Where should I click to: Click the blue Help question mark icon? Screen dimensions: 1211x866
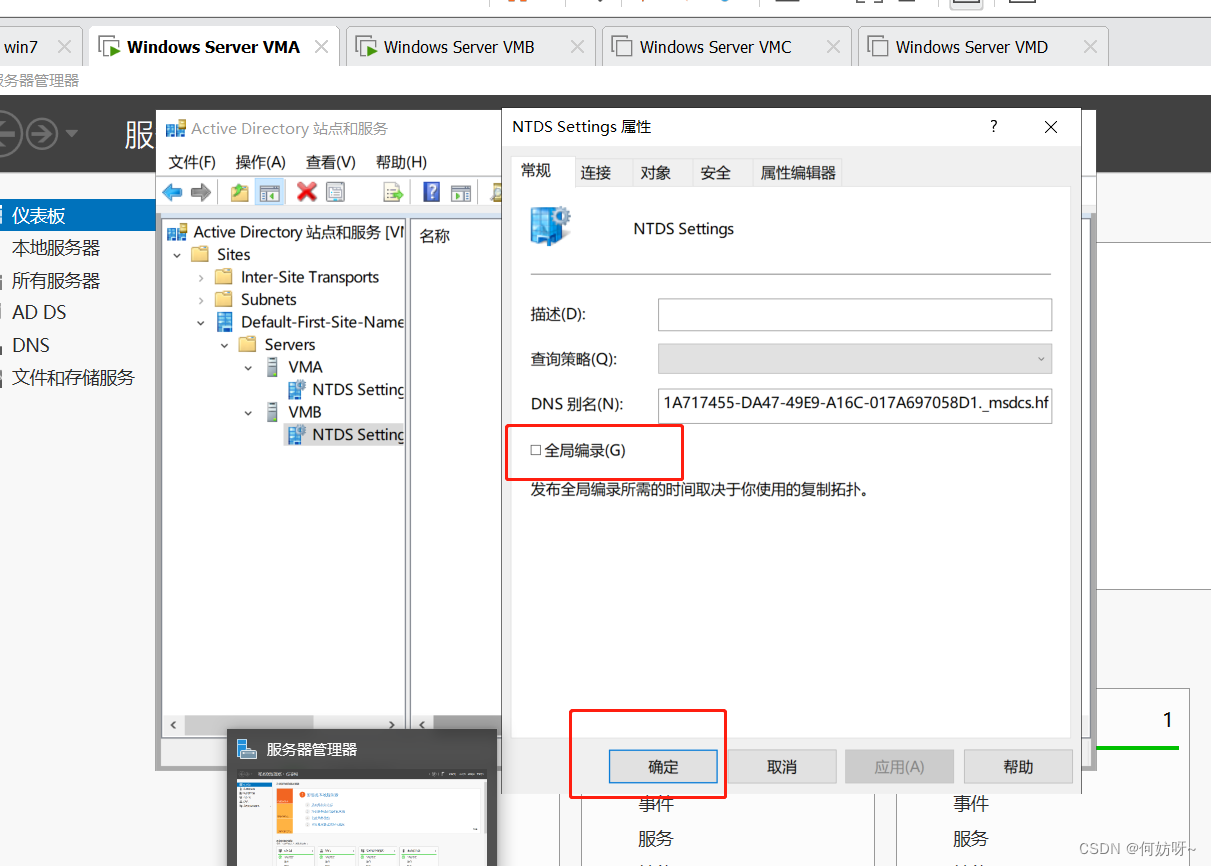coord(432,192)
